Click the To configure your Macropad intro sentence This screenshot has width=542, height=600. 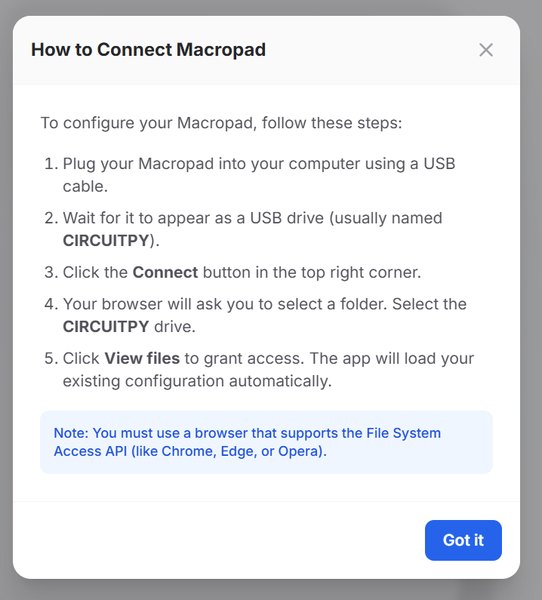click(221, 123)
